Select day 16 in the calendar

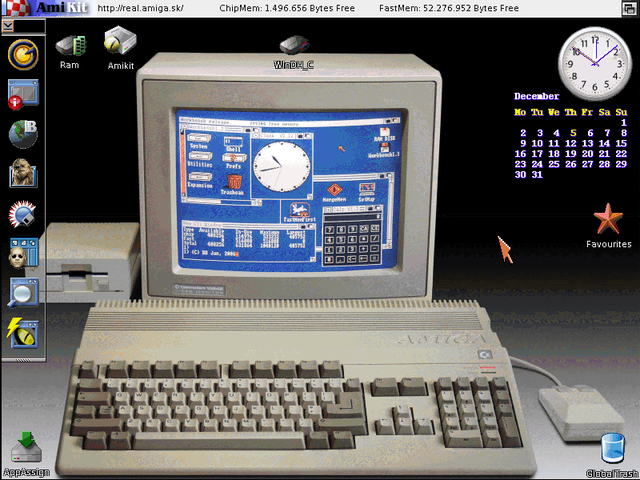520,154
